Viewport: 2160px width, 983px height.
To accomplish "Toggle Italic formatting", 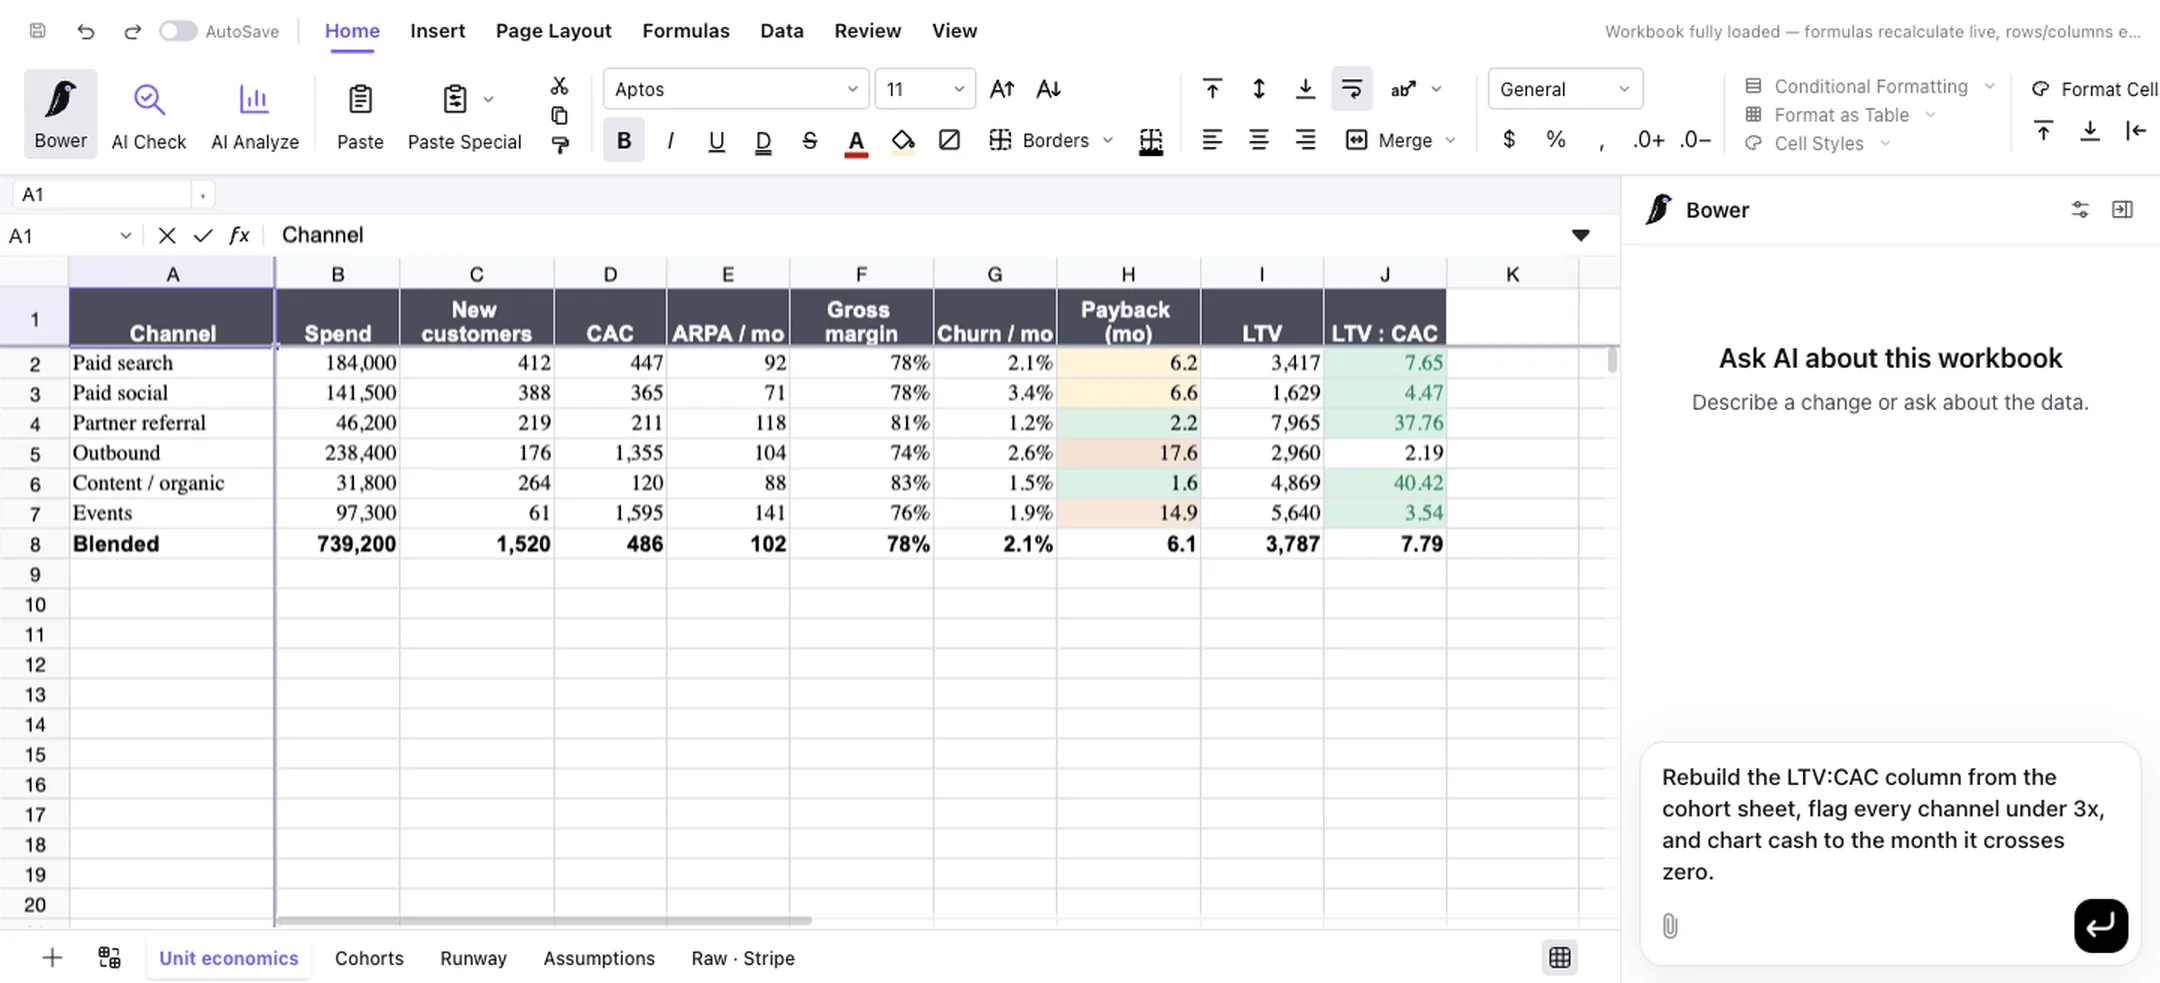I will pyautogui.click(x=670, y=140).
